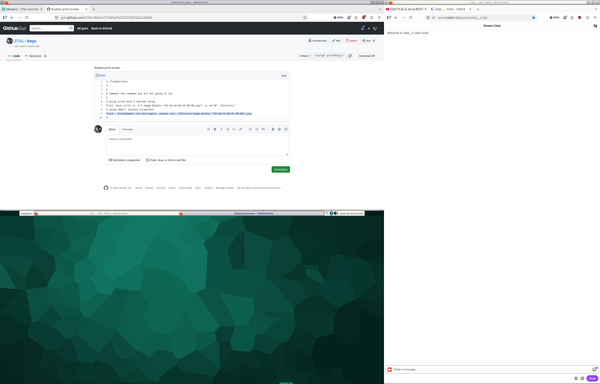Image resolution: width=600 pixels, height=384 pixels.
Task: Open the keys file name link
Action: 103,76
